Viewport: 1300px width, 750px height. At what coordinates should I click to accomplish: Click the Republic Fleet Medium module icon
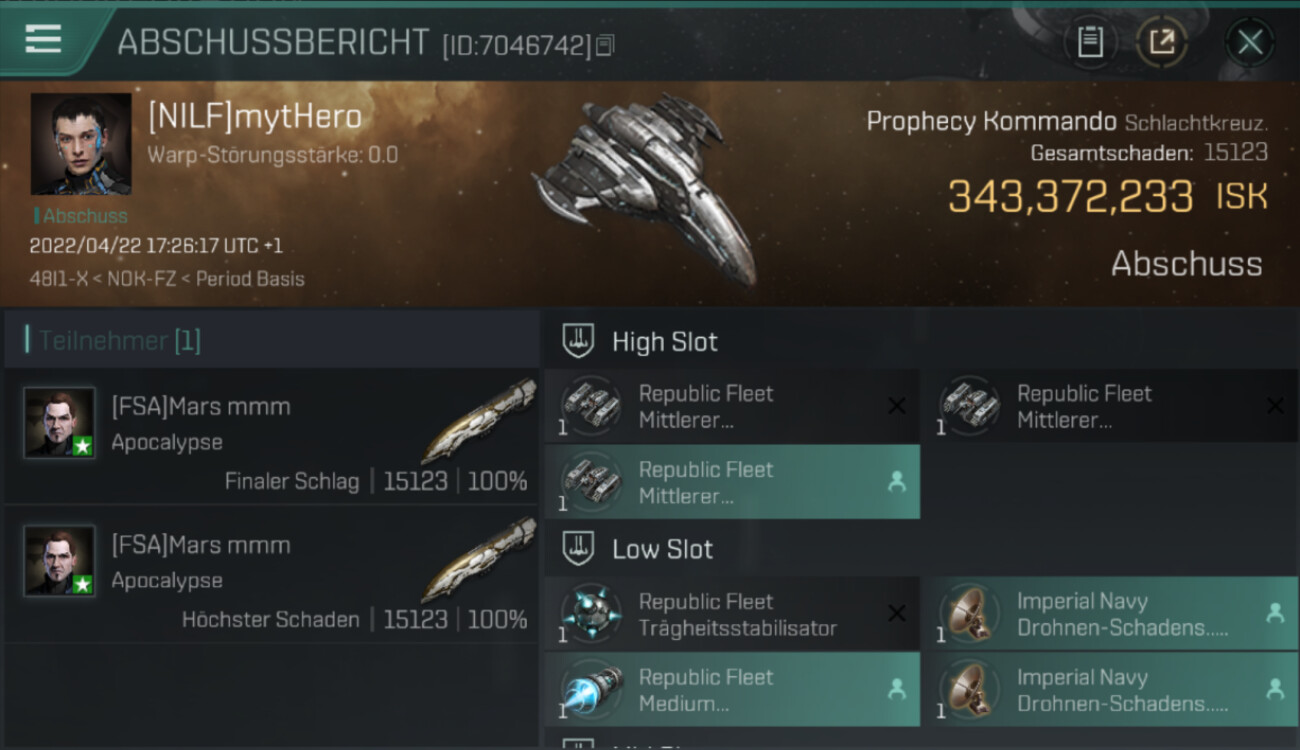(x=590, y=690)
